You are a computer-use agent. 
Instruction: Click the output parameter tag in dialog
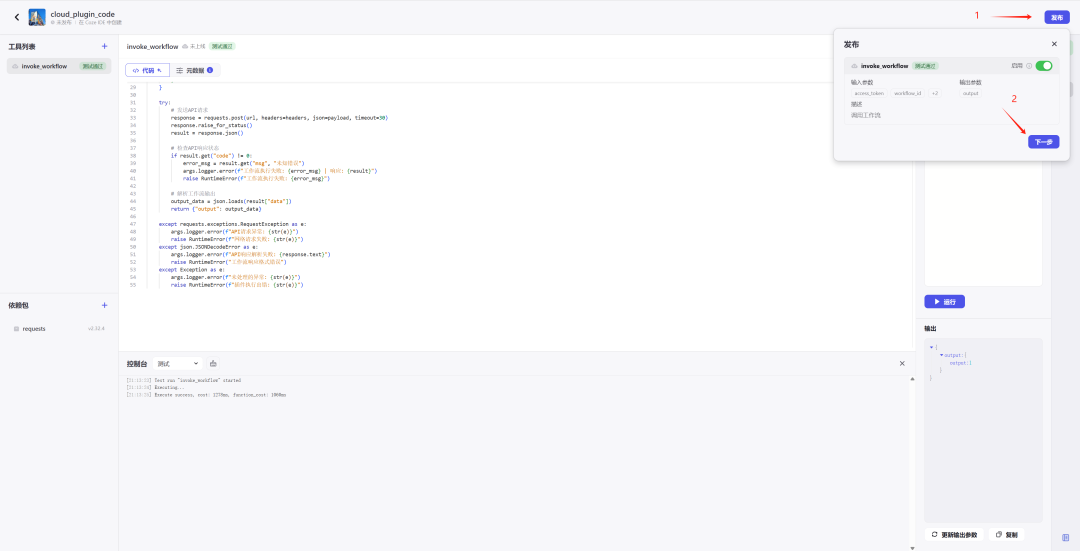pos(970,93)
